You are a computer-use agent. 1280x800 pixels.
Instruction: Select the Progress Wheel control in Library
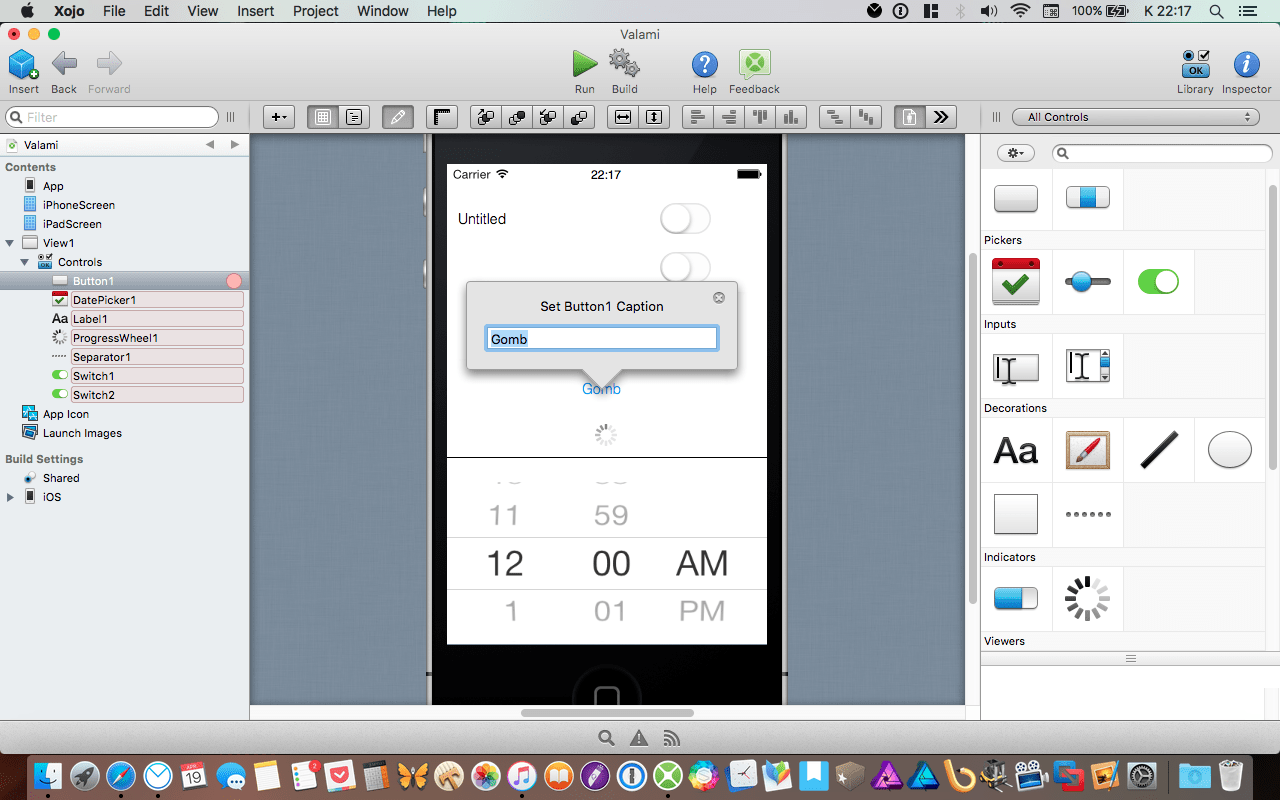click(1087, 598)
